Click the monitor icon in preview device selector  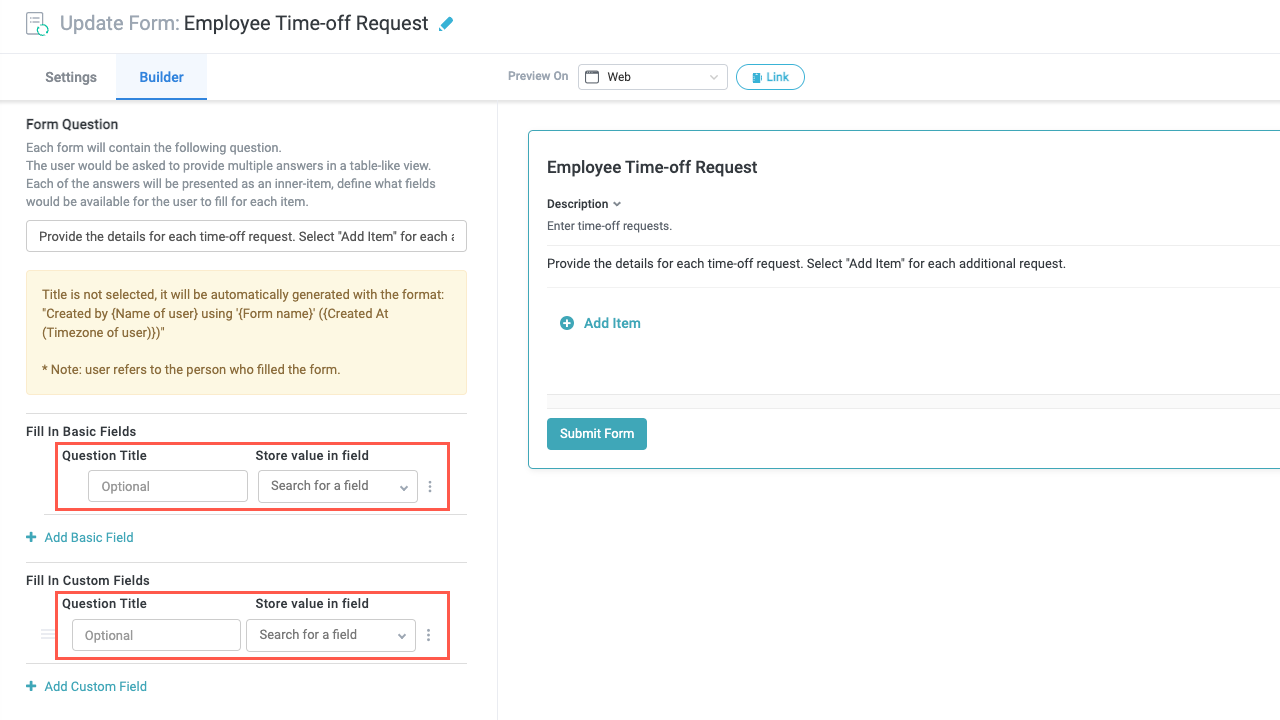[x=592, y=77]
